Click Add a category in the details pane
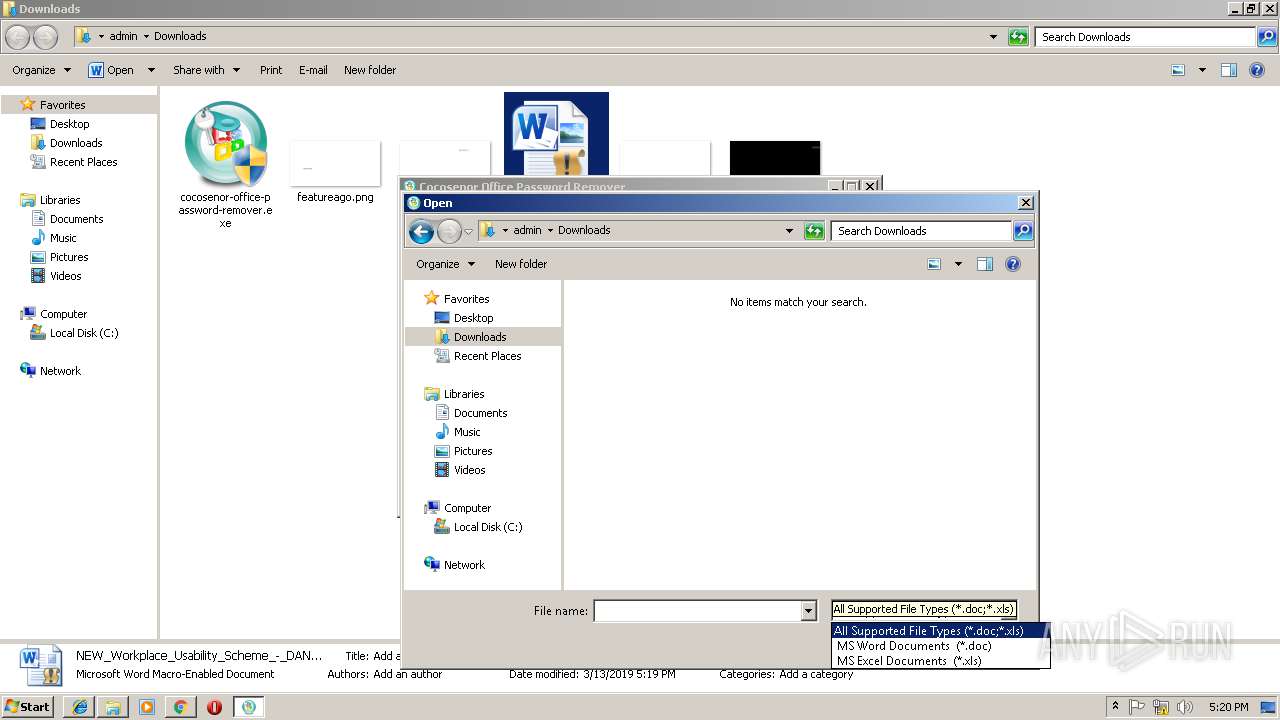 click(x=816, y=674)
